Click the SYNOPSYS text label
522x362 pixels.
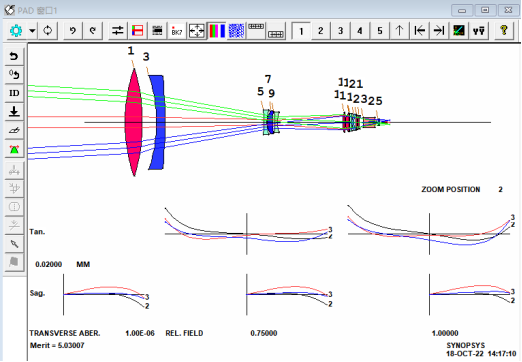pyautogui.click(x=466, y=345)
